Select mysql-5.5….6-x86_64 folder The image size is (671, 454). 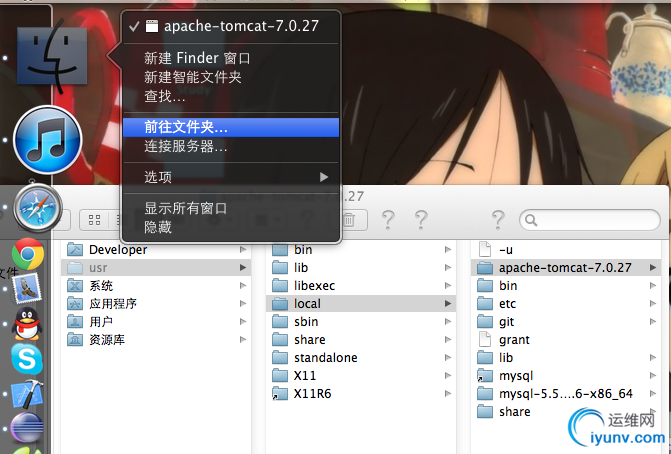[566, 393]
